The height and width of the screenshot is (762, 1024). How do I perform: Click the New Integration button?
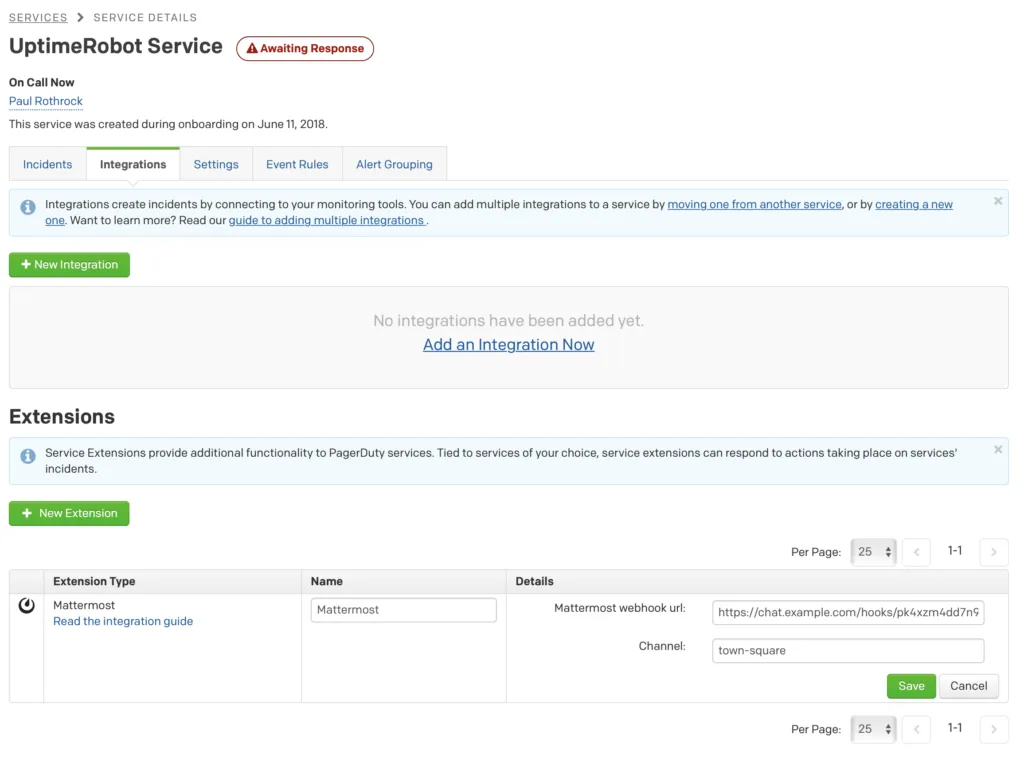pos(69,265)
